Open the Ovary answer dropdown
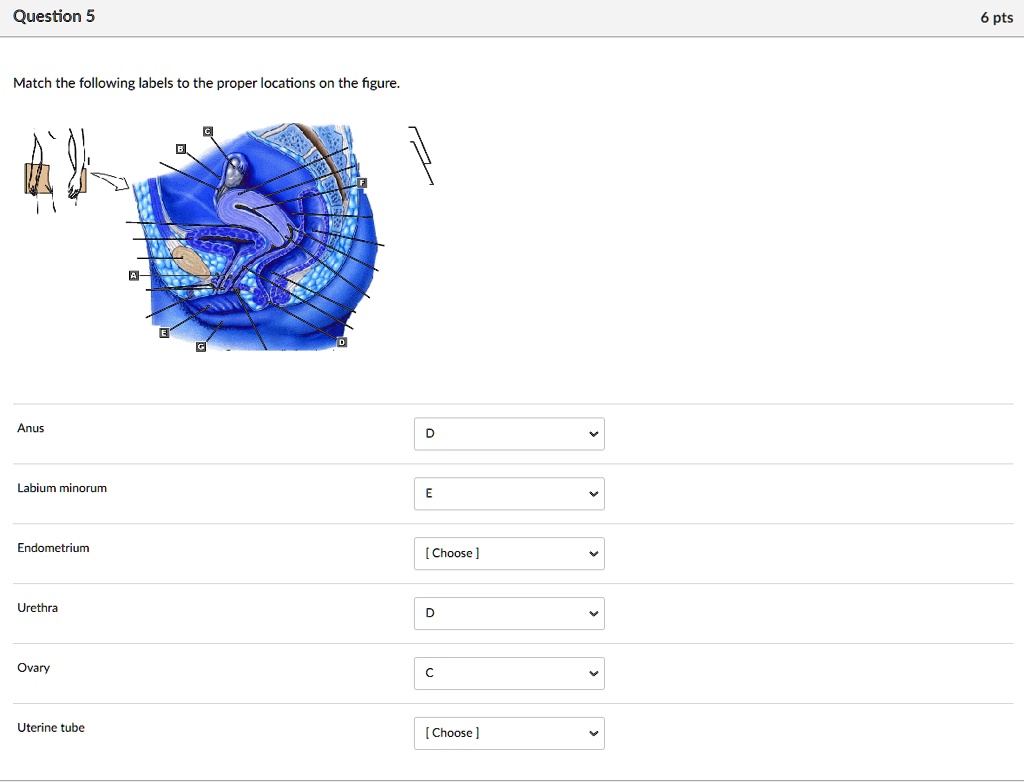The height and width of the screenshot is (782, 1024). click(509, 674)
